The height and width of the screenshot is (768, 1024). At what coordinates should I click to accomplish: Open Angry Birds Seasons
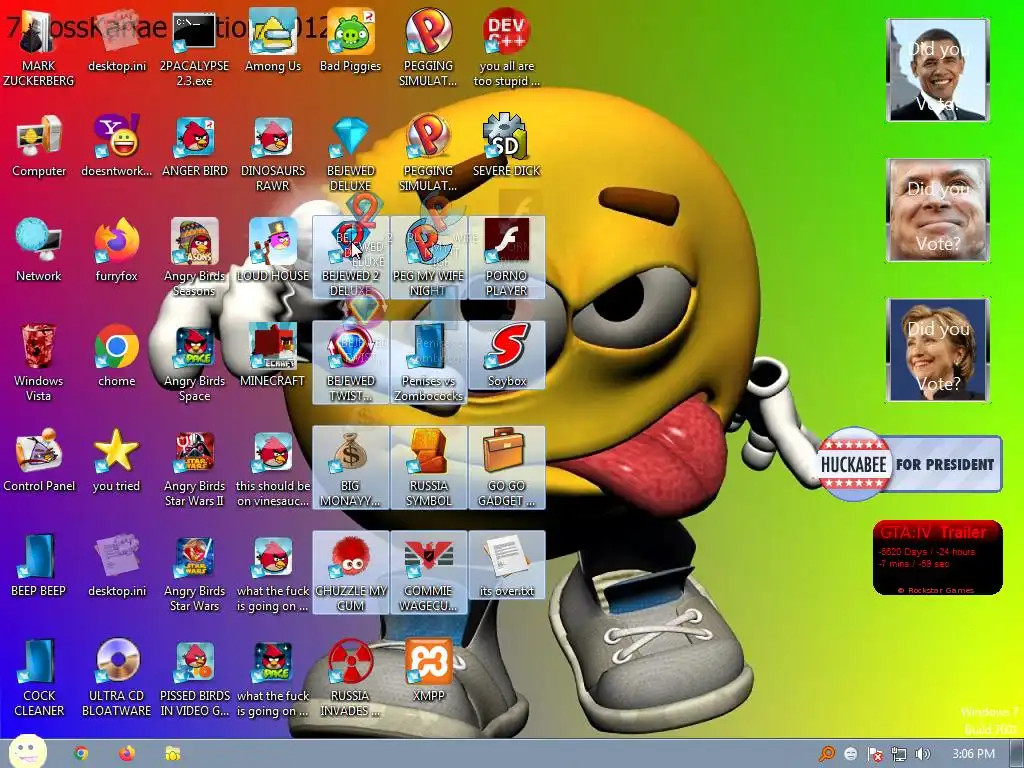tap(194, 258)
